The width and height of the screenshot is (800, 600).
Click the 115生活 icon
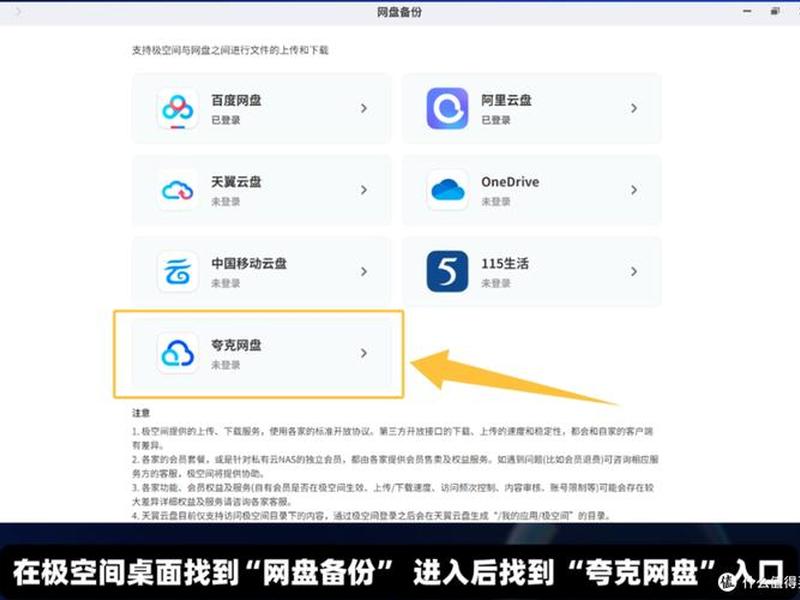[447, 271]
